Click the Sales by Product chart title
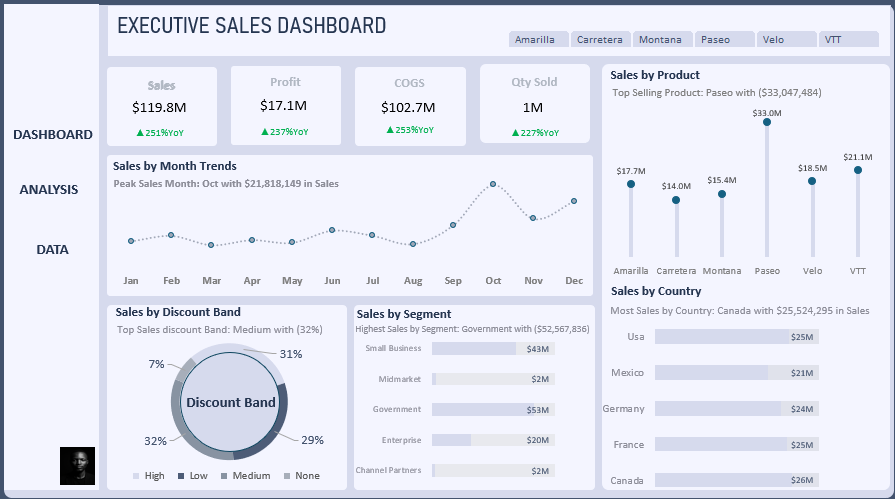The height and width of the screenshot is (499, 895). (x=655, y=75)
